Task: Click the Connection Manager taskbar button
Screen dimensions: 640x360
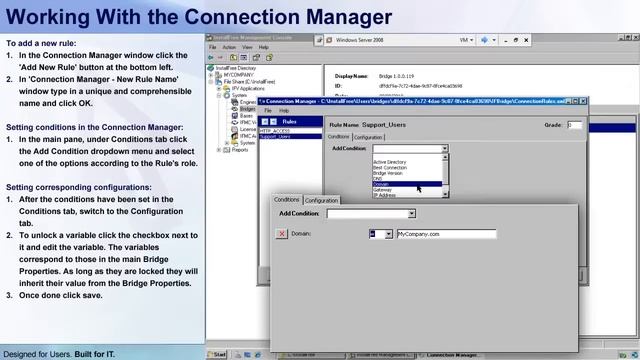Action: (451, 355)
